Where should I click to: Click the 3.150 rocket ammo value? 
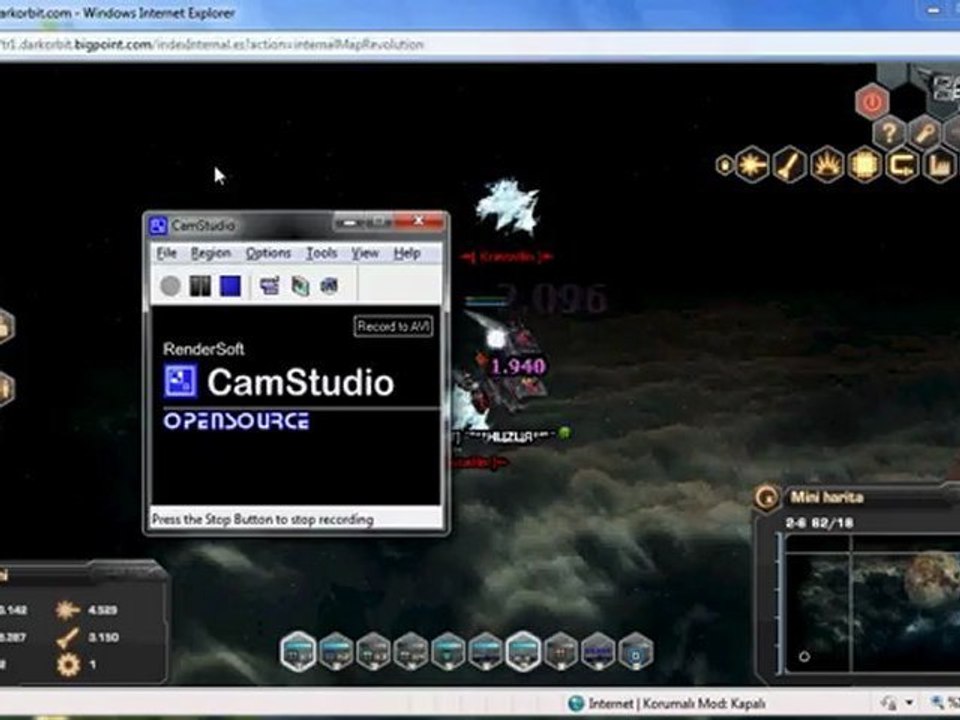click(x=102, y=637)
